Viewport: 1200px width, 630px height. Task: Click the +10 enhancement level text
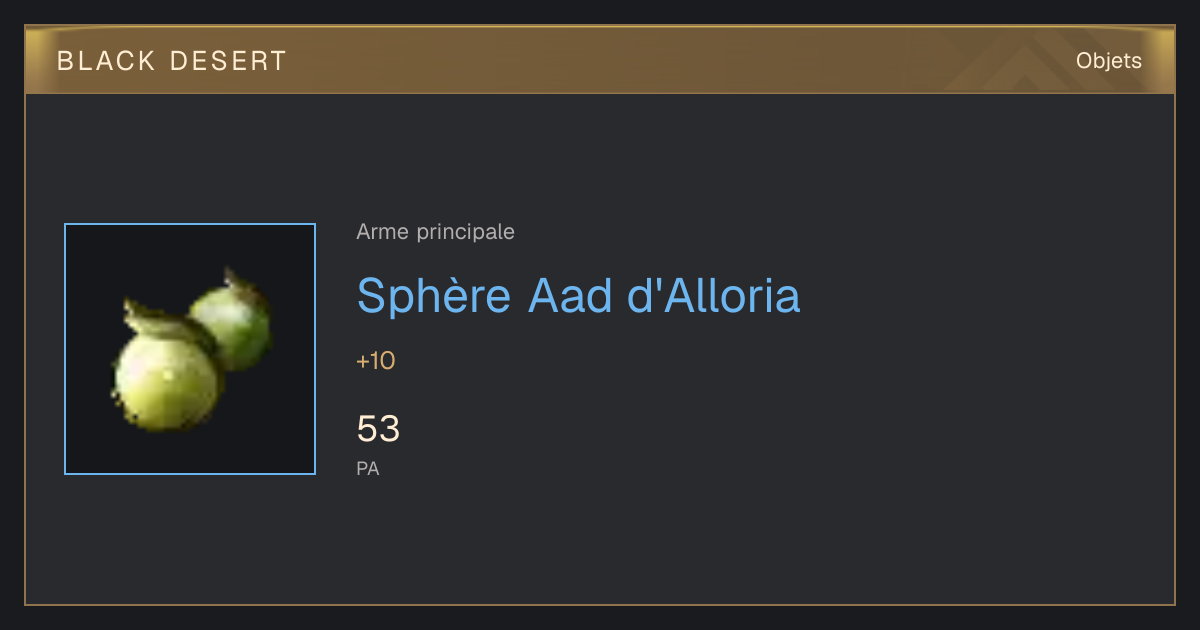point(375,361)
